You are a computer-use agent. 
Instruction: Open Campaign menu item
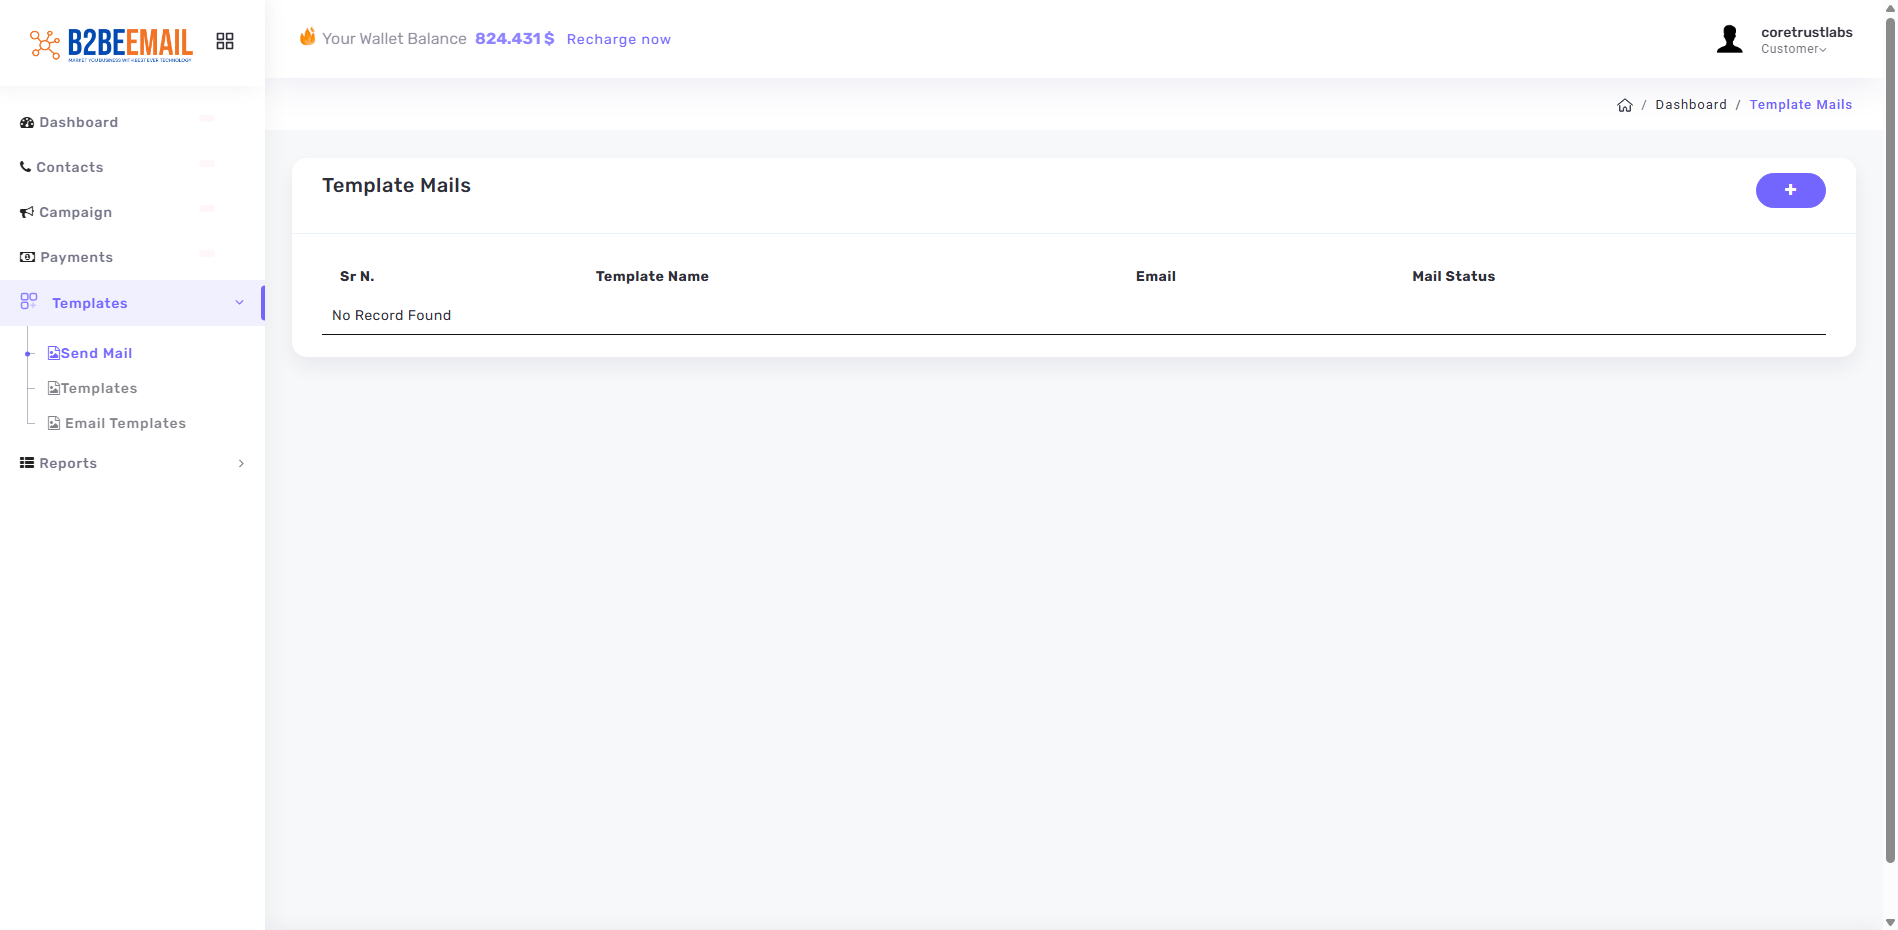pos(75,212)
